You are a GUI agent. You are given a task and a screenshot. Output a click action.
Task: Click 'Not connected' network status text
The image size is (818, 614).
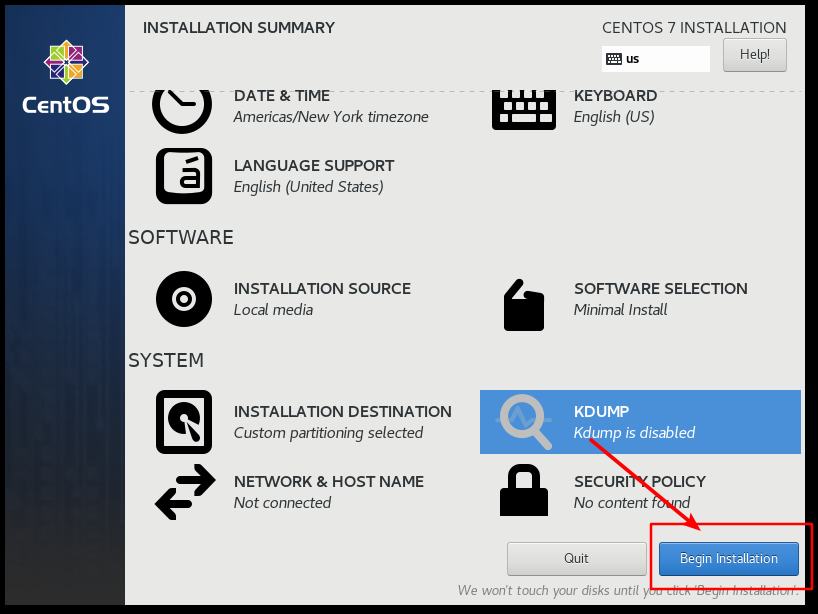(282, 503)
